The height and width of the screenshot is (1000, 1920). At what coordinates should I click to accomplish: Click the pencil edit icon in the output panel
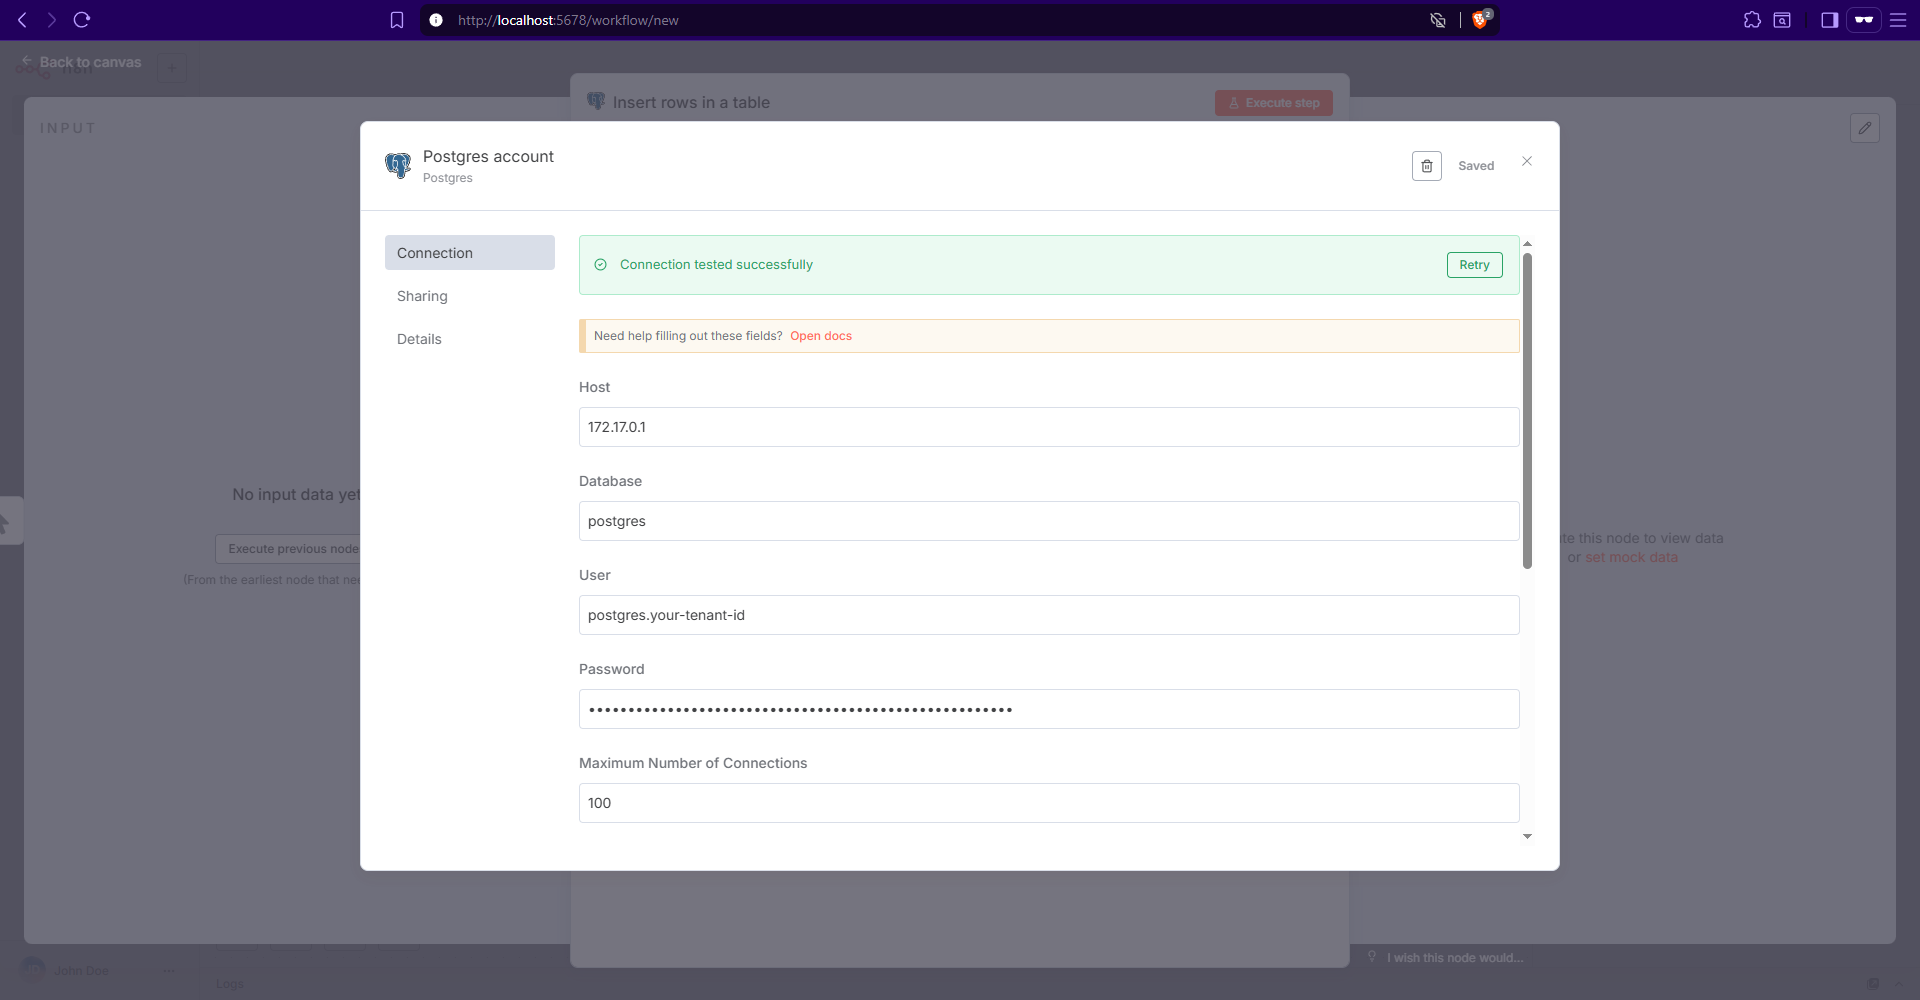1865,128
